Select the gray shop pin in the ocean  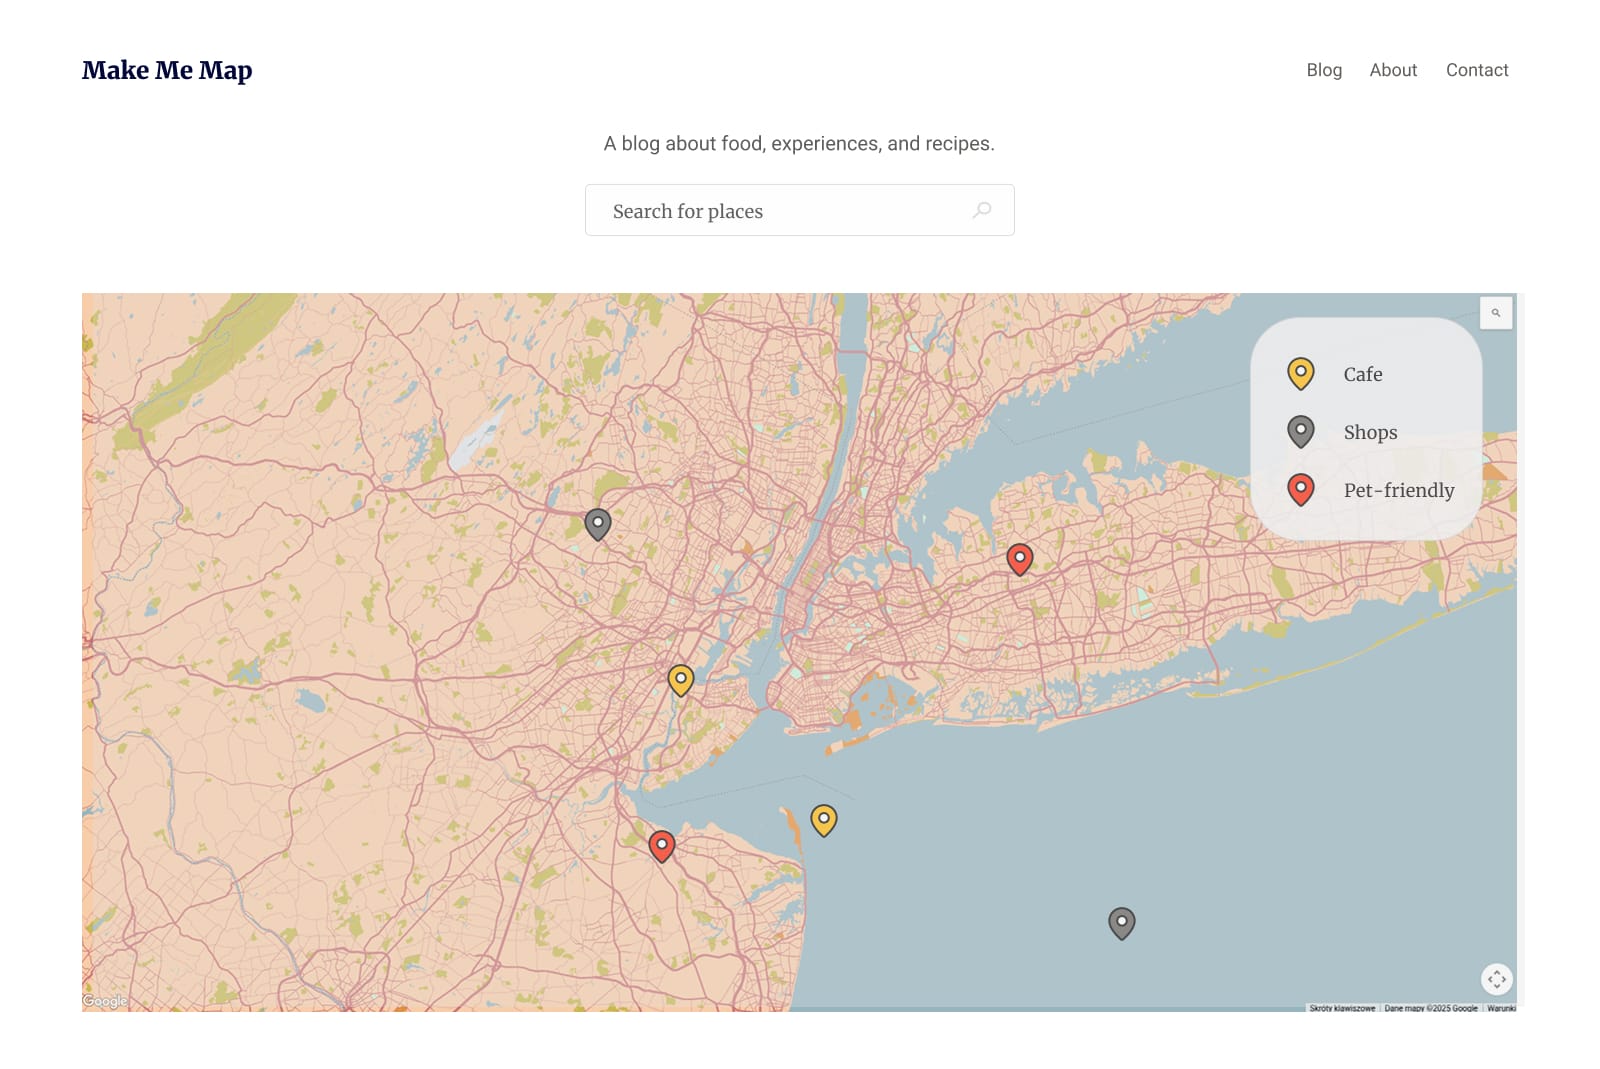1122,923
